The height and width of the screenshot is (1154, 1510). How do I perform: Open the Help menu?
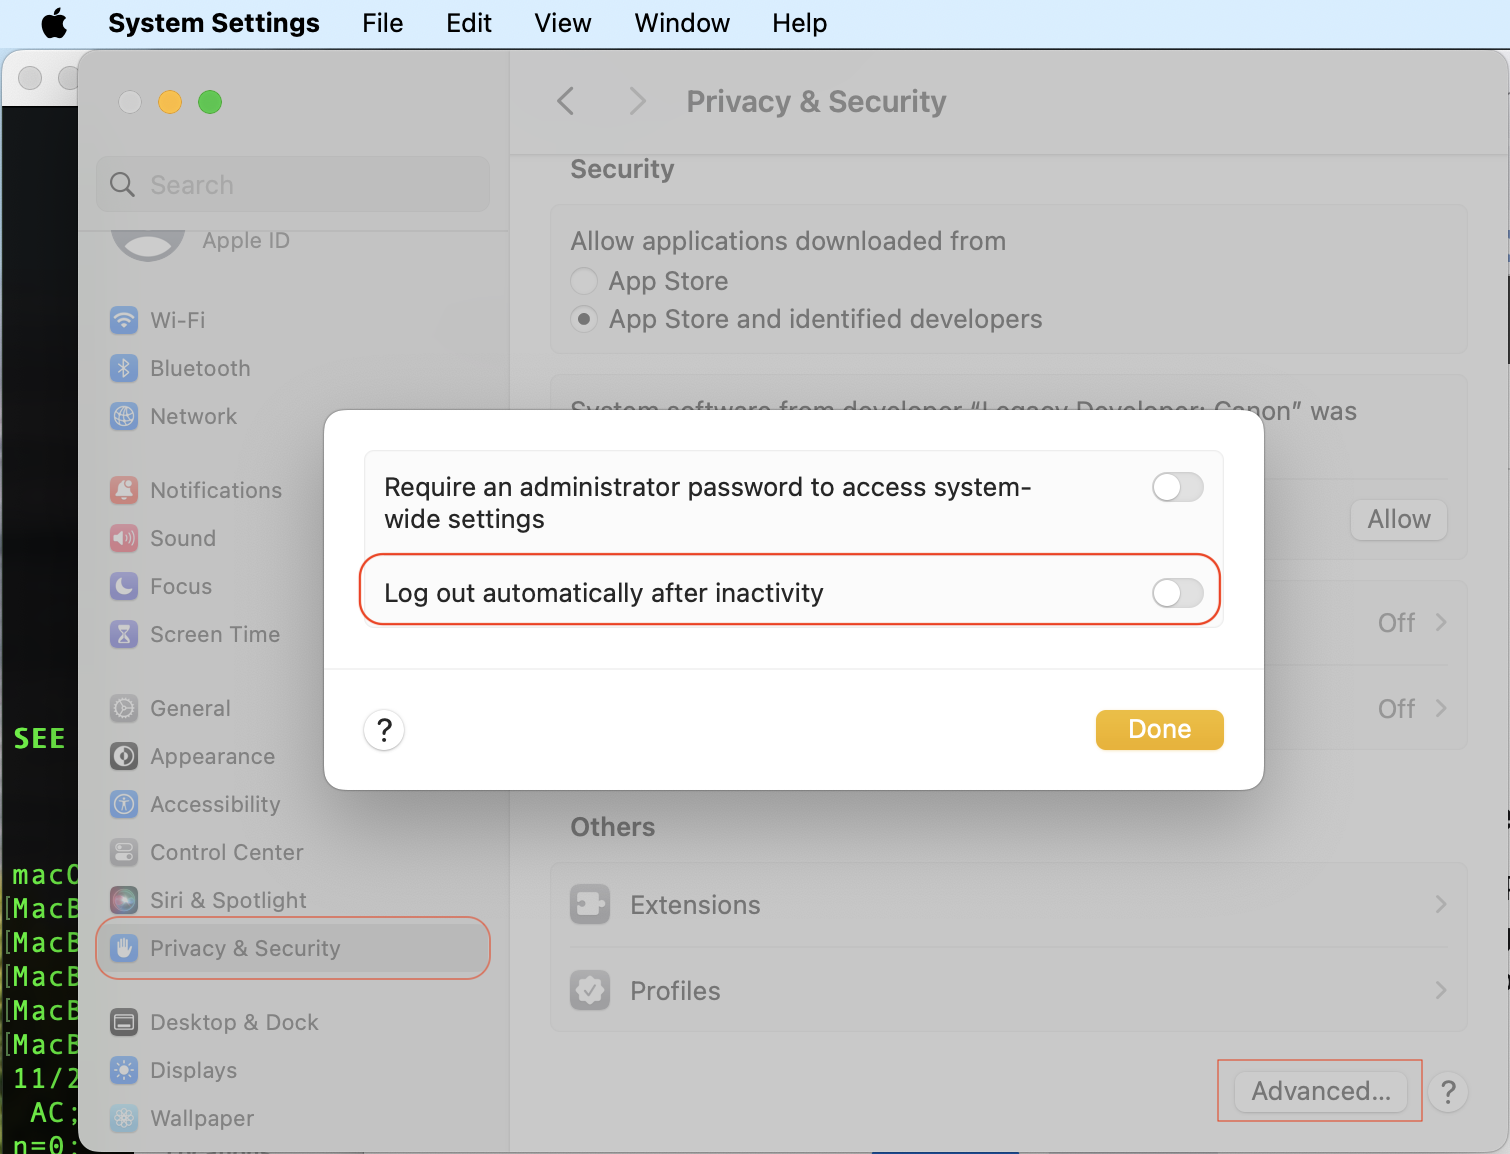(798, 22)
